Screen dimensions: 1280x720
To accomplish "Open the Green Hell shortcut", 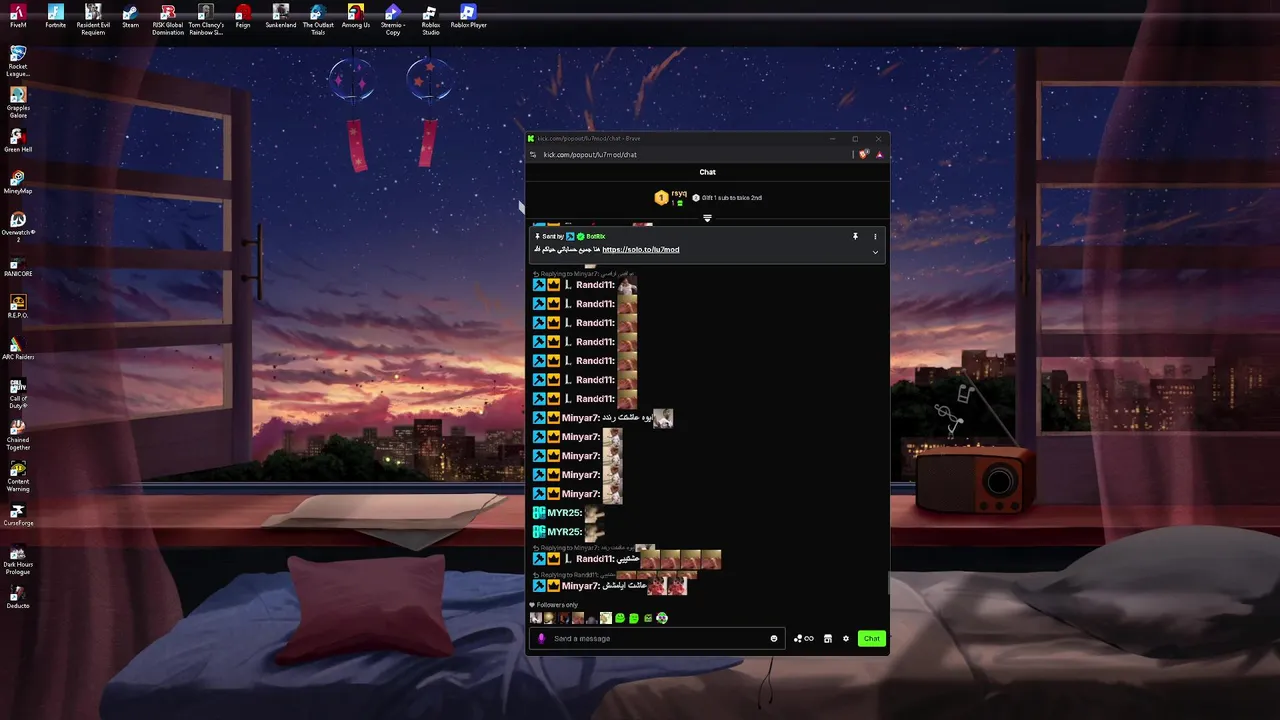I will [18, 141].
